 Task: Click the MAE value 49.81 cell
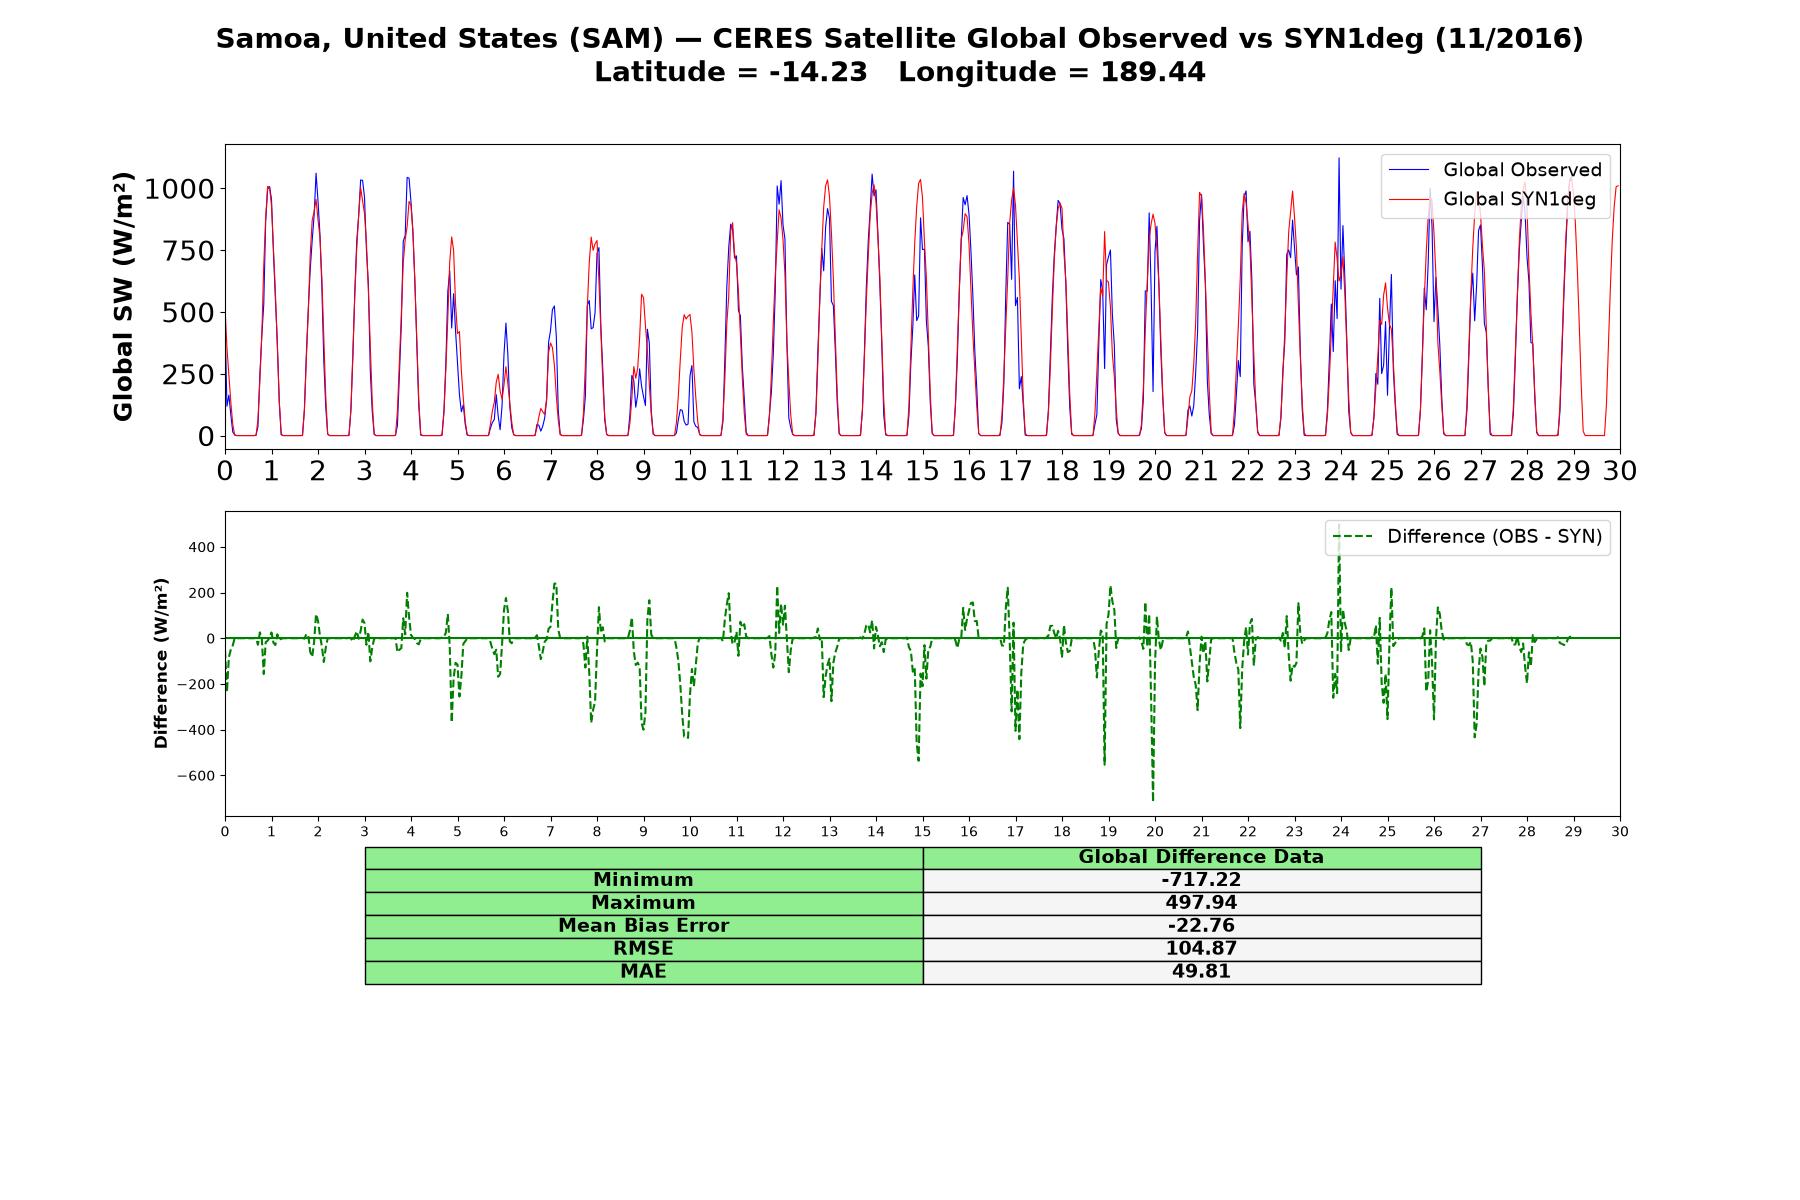(x=1201, y=972)
